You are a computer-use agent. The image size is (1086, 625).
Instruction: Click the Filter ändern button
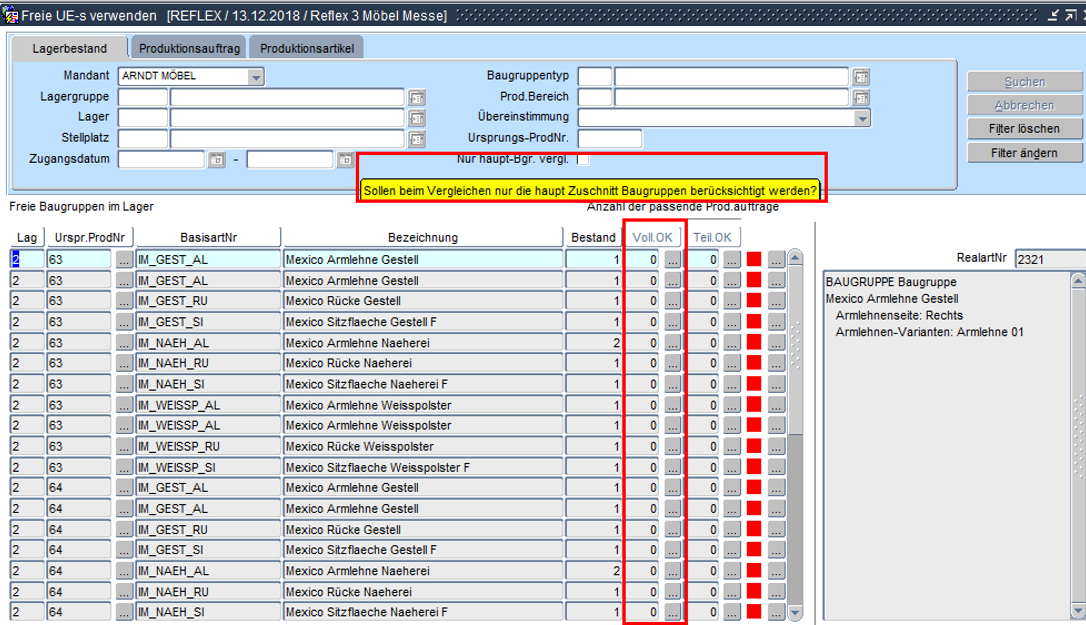[1024, 153]
